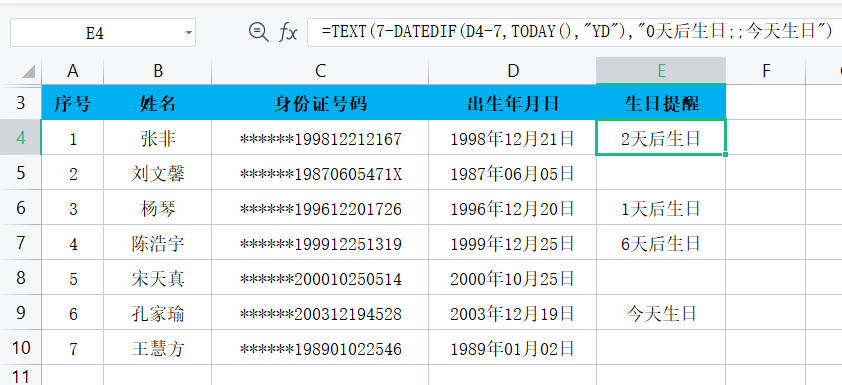Select row 7 header
Screen dimensions: 842x385
pyautogui.click(x=20, y=242)
